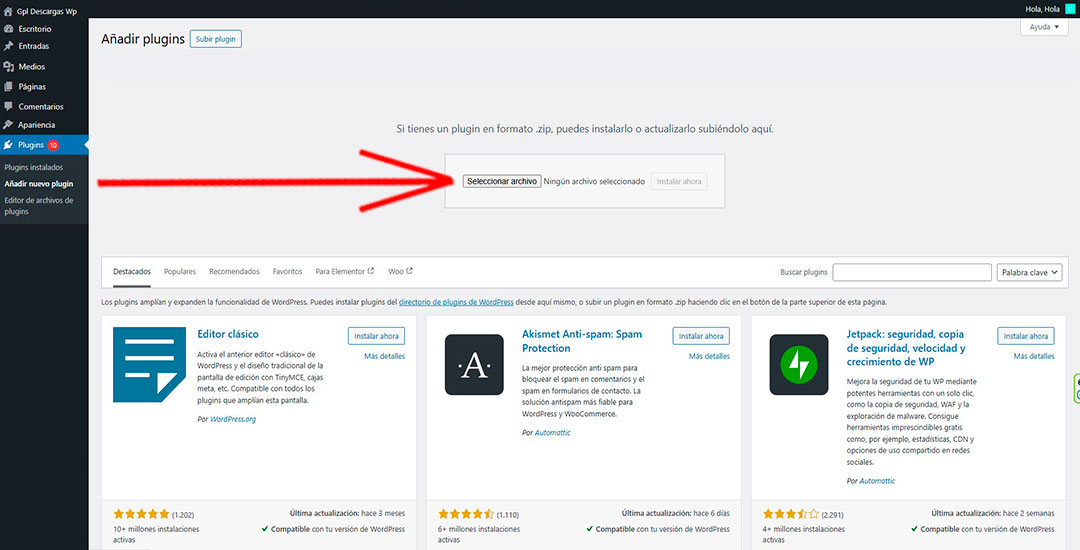Click the speech bubble icon beside Comentarios

(x=8, y=107)
